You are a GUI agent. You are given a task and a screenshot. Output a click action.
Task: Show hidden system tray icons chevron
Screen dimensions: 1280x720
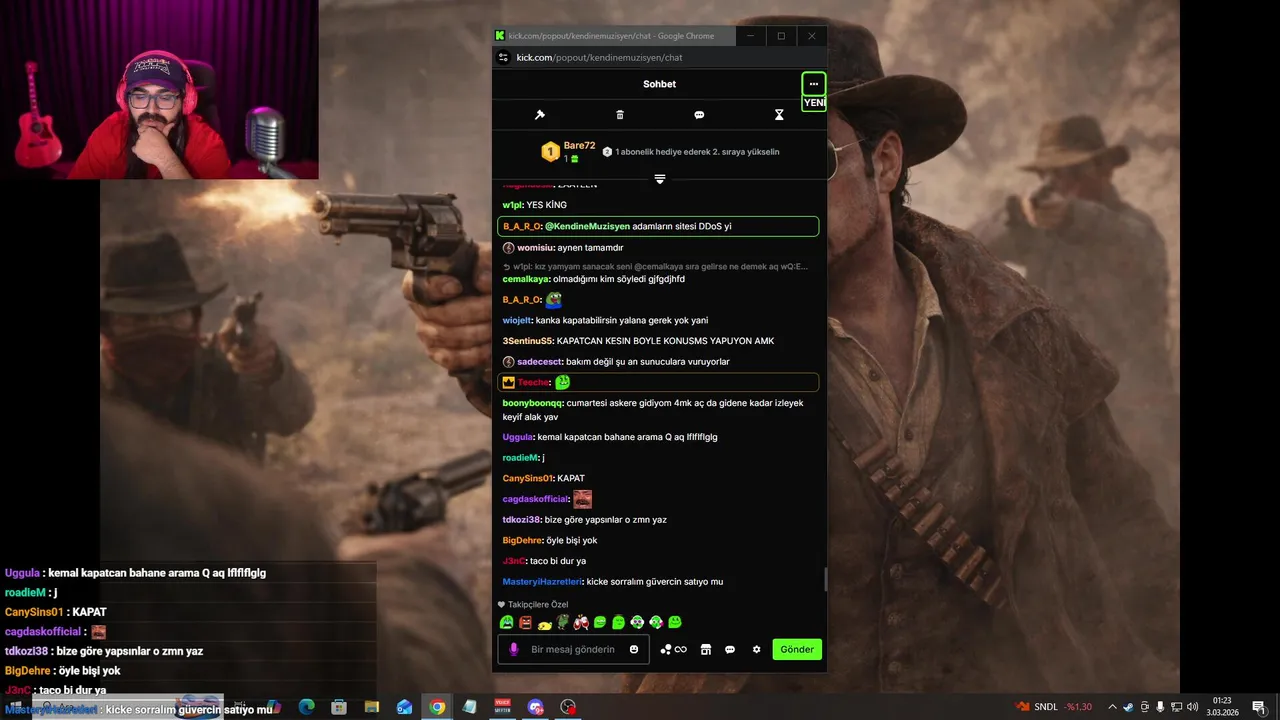click(x=1112, y=707)
